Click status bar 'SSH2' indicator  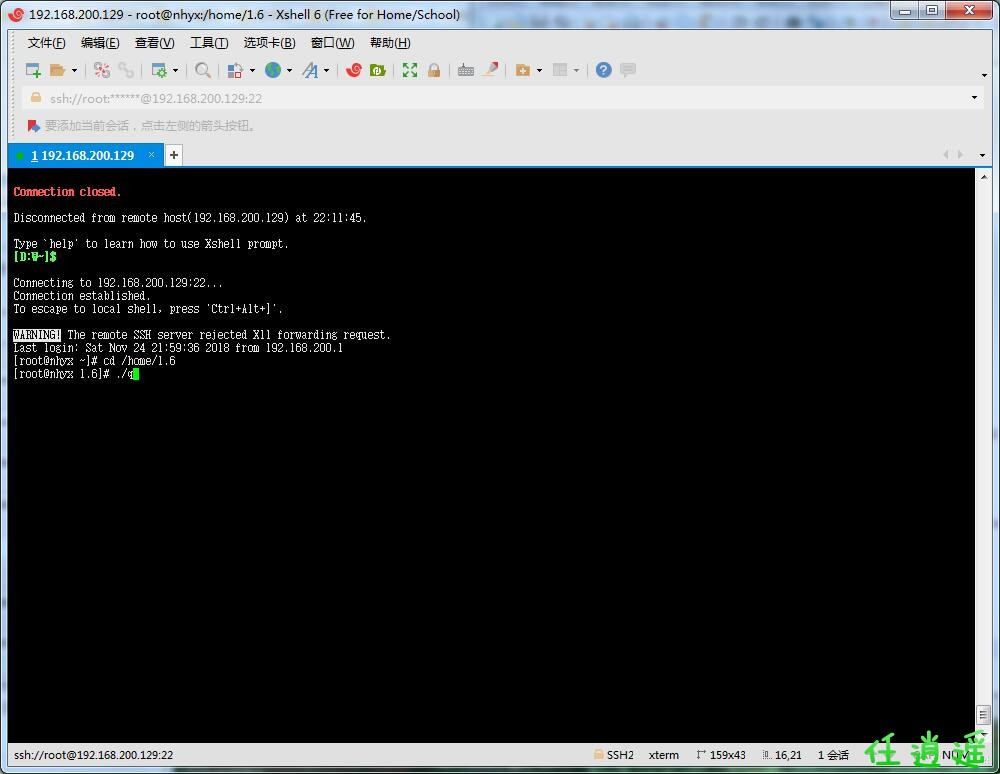coord(614,755)
